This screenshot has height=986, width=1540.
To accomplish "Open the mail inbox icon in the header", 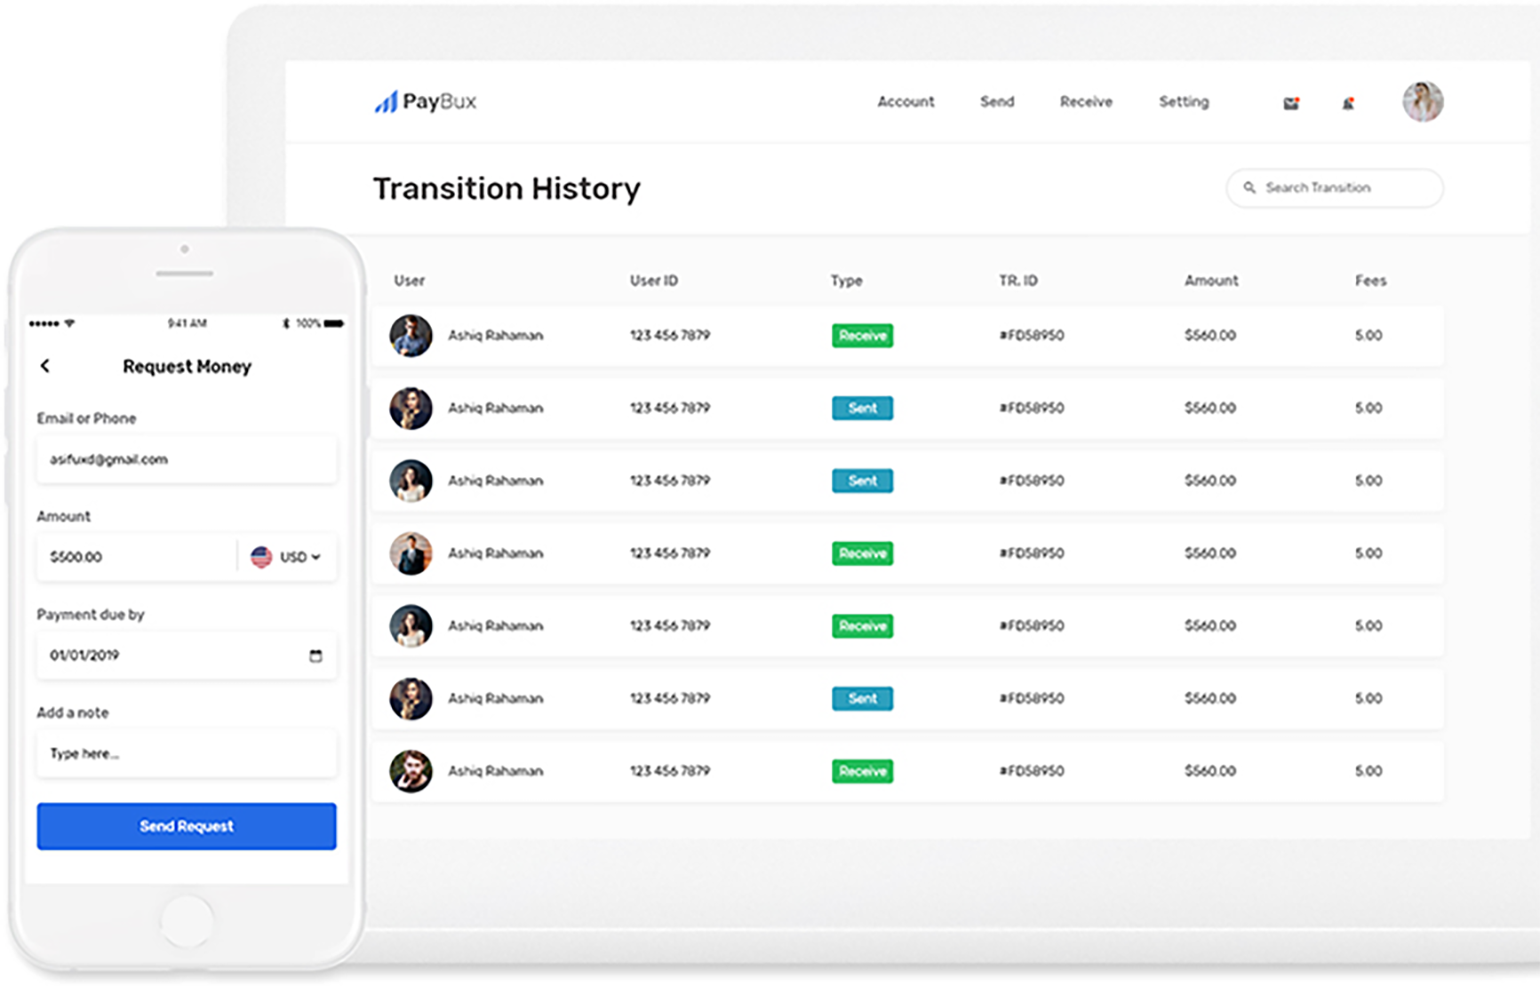I will coord(1291,103).
